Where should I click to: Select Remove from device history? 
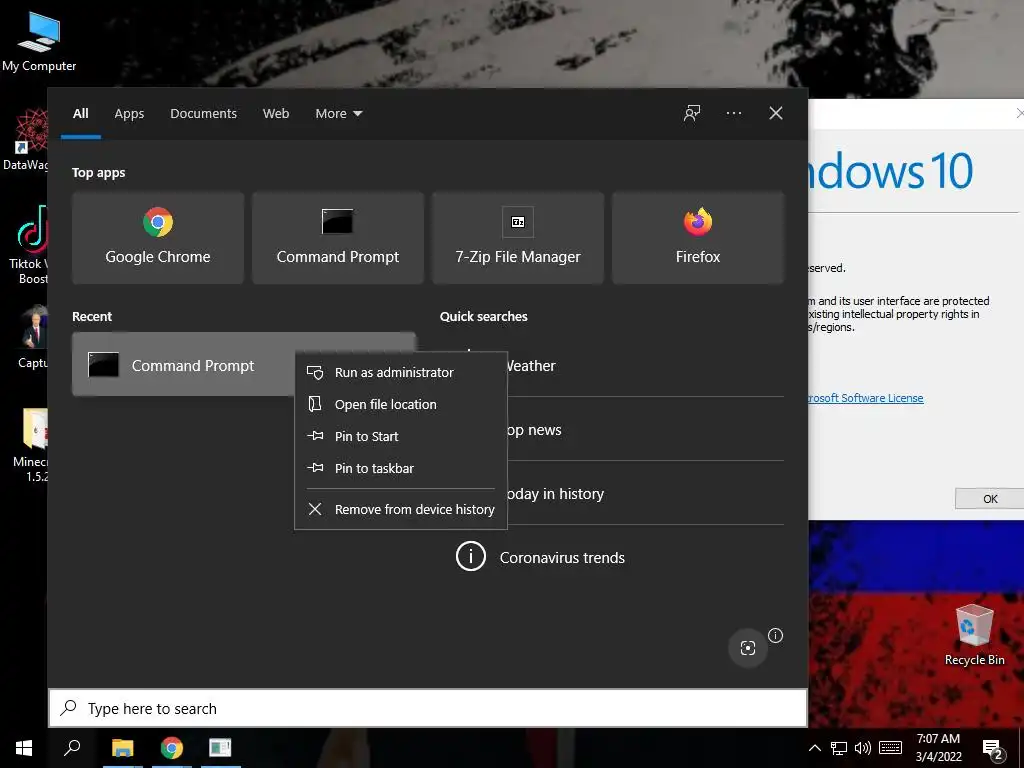click(x=401, y=509)
